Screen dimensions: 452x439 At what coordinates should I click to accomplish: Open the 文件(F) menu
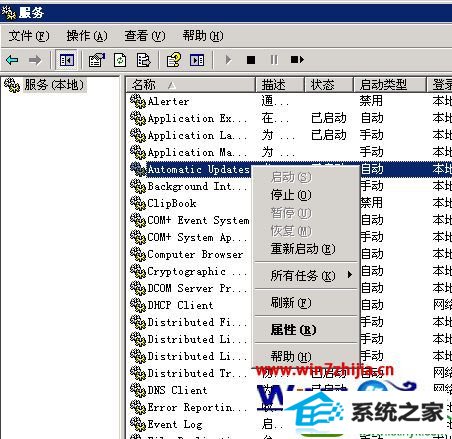29,36
